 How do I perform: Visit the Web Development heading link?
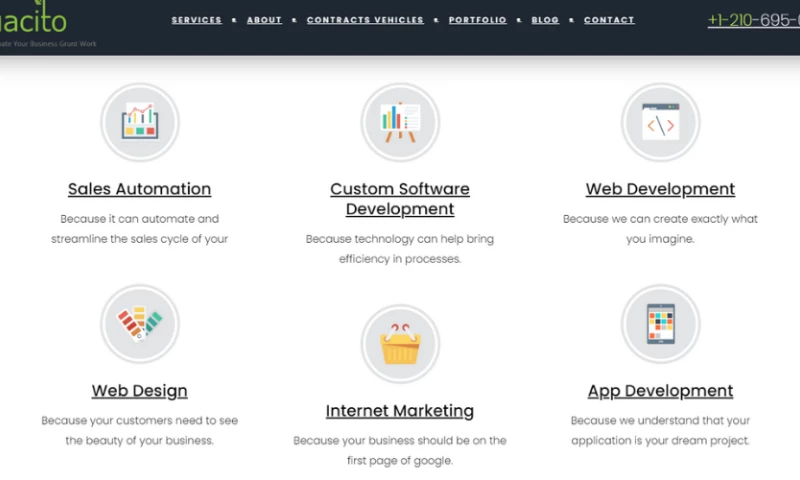click(x=660, y=189)
